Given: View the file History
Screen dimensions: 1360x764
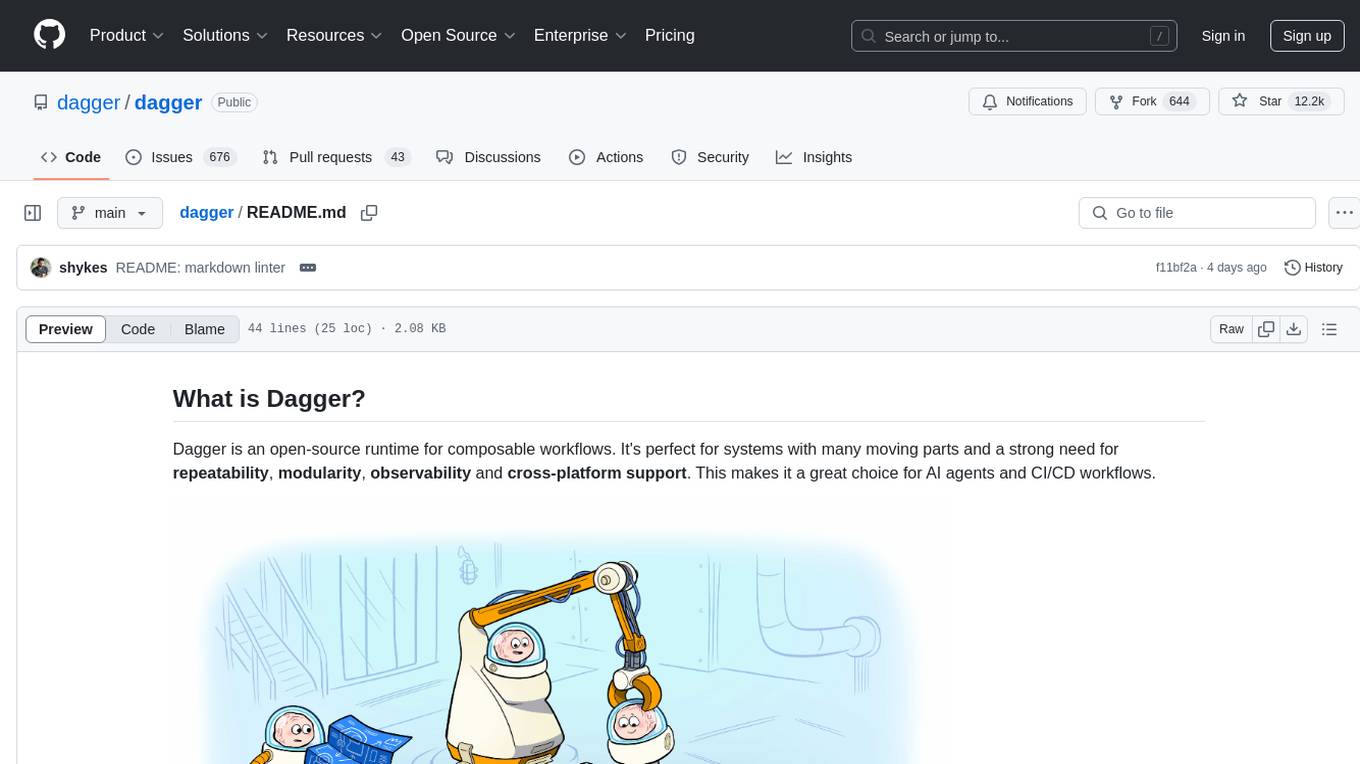Looking at the screenshot, I should tap(1313, 268).
